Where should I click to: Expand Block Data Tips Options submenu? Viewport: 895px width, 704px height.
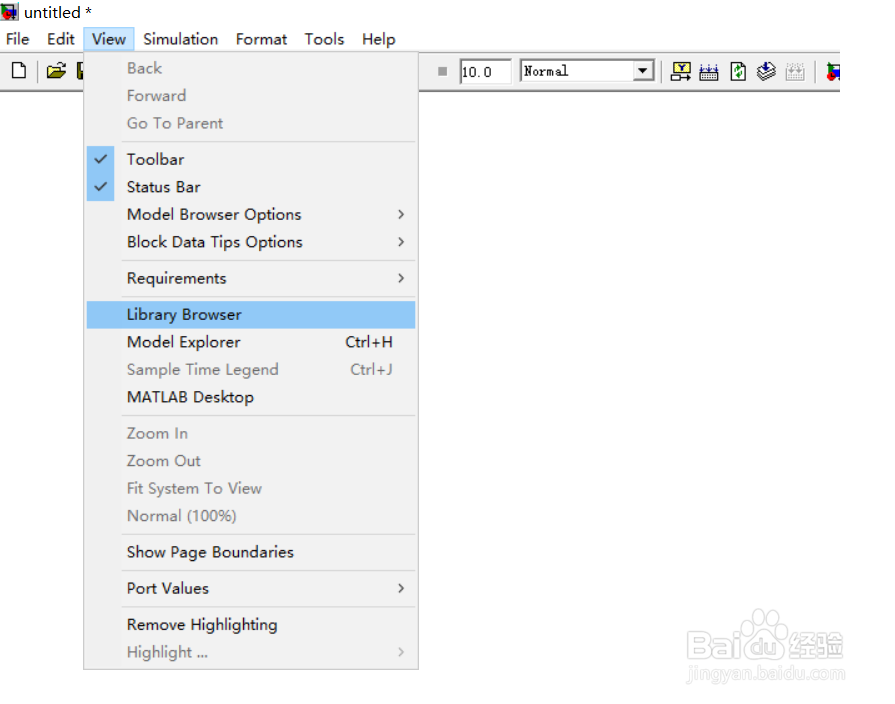(x=251, y=242)
